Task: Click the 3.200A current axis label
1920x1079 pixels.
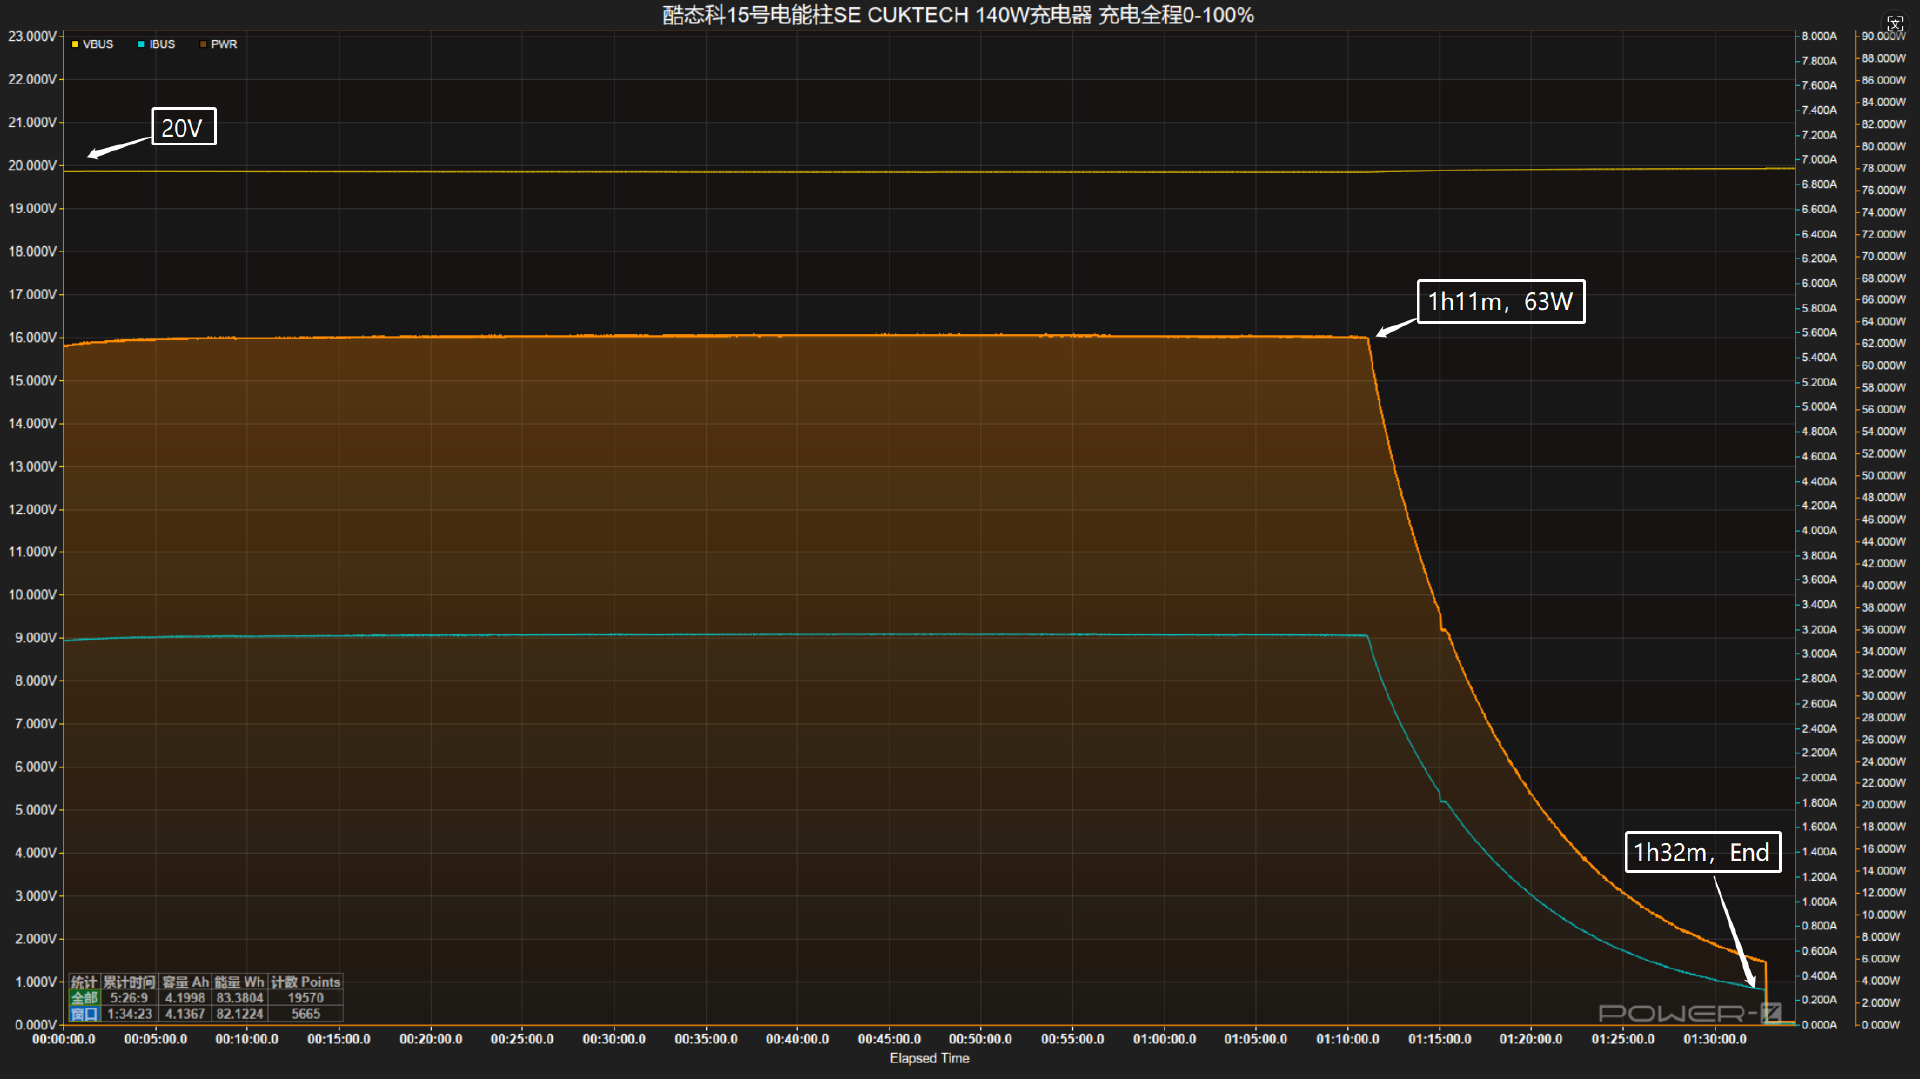Action: pyautogui.click(x=1819, y=629)
